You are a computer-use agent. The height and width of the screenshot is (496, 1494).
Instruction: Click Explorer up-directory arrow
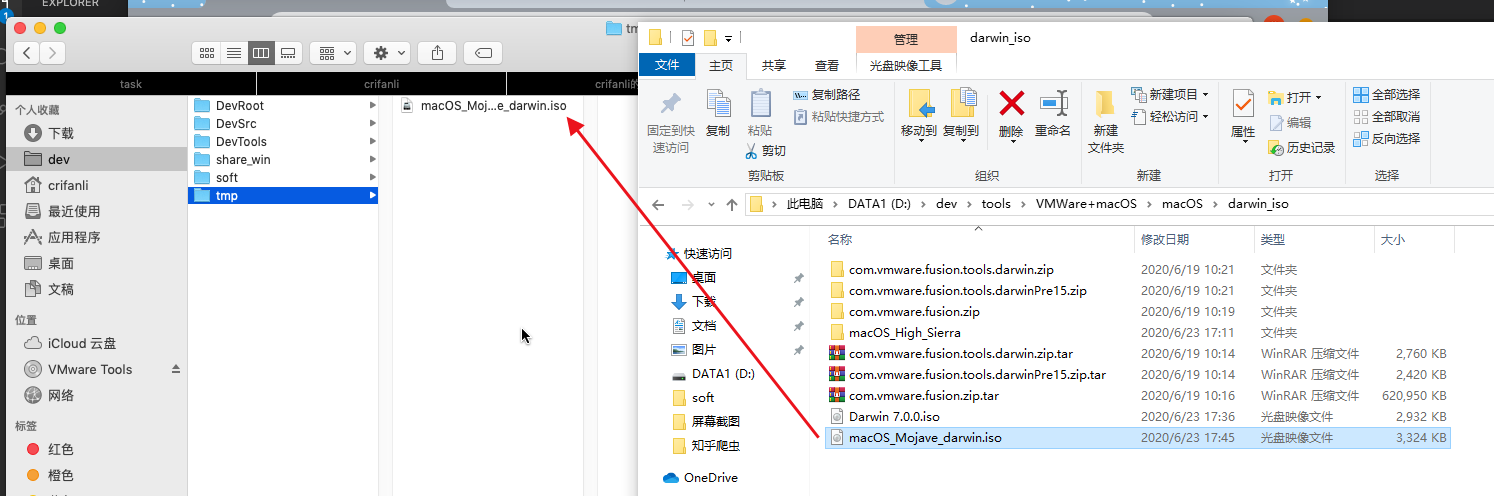pos(731,204)
